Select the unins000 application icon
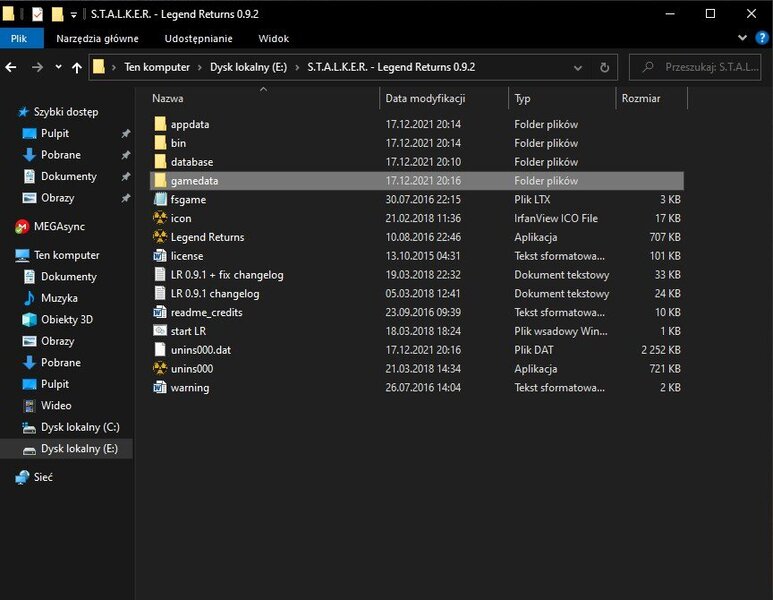The width and height of the screenshot is (773, 600). click(x=160, y=369)
